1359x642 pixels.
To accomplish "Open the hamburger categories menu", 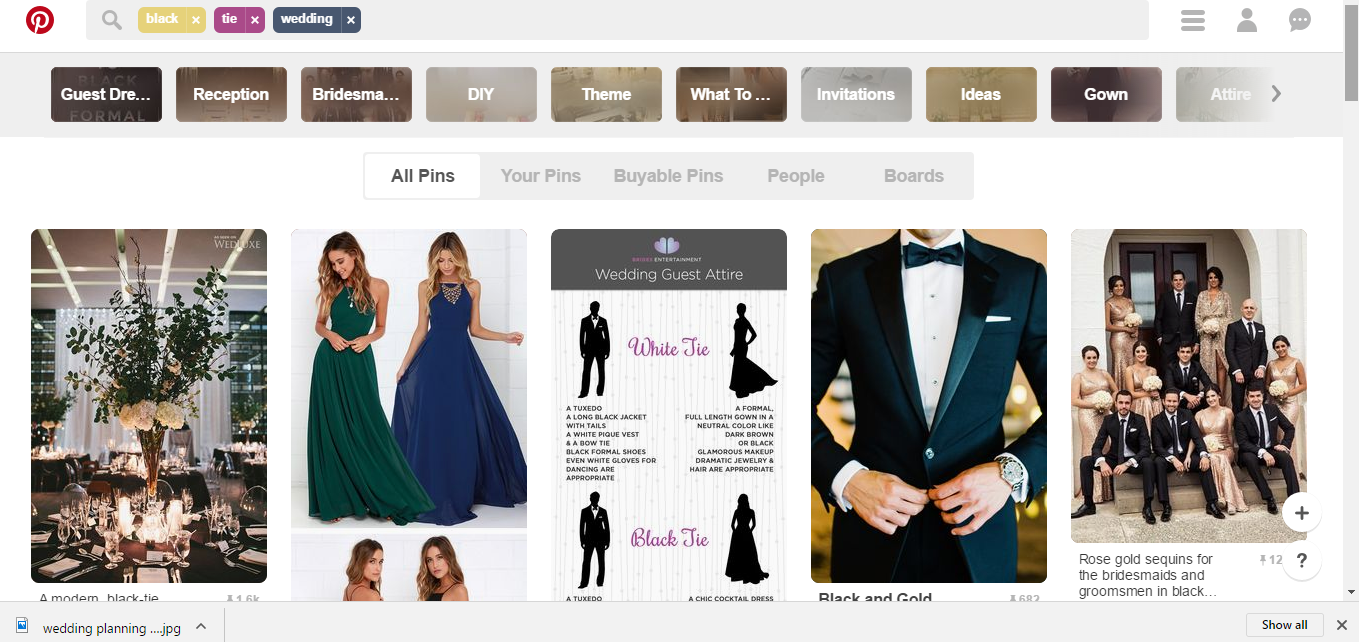I will pos(1192,20).
